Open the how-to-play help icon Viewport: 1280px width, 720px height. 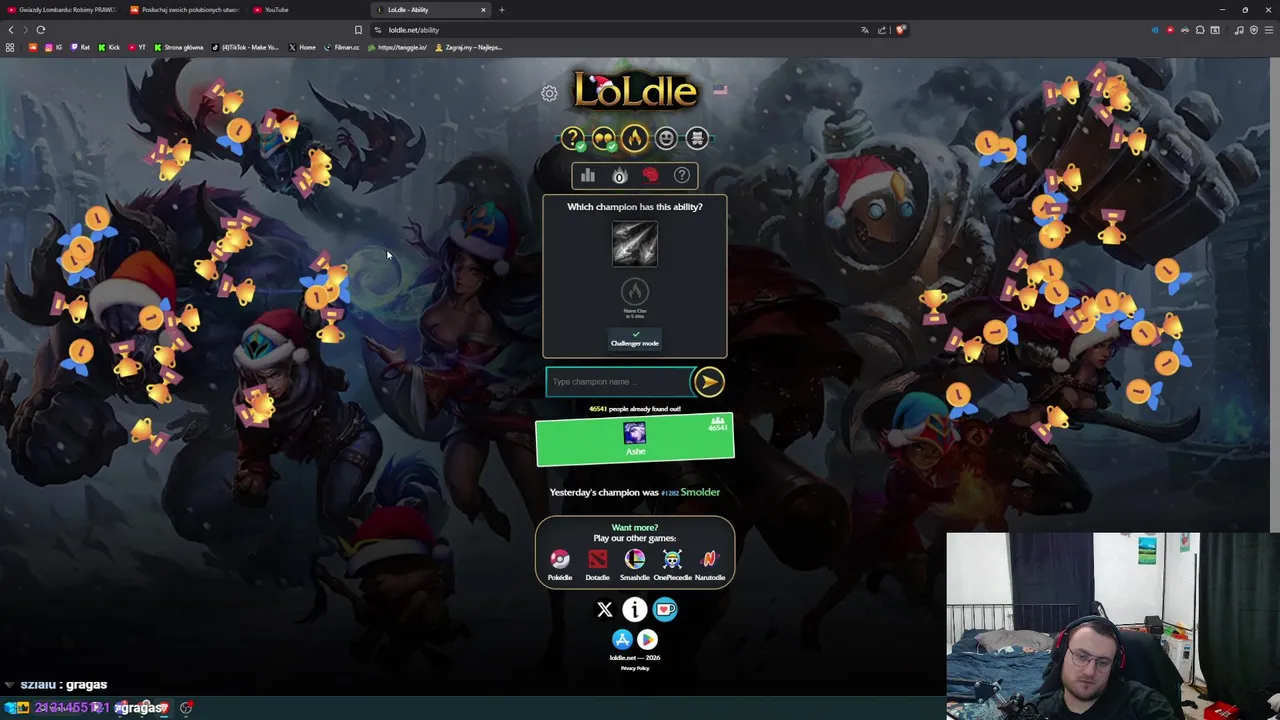[x=681, y=176]
